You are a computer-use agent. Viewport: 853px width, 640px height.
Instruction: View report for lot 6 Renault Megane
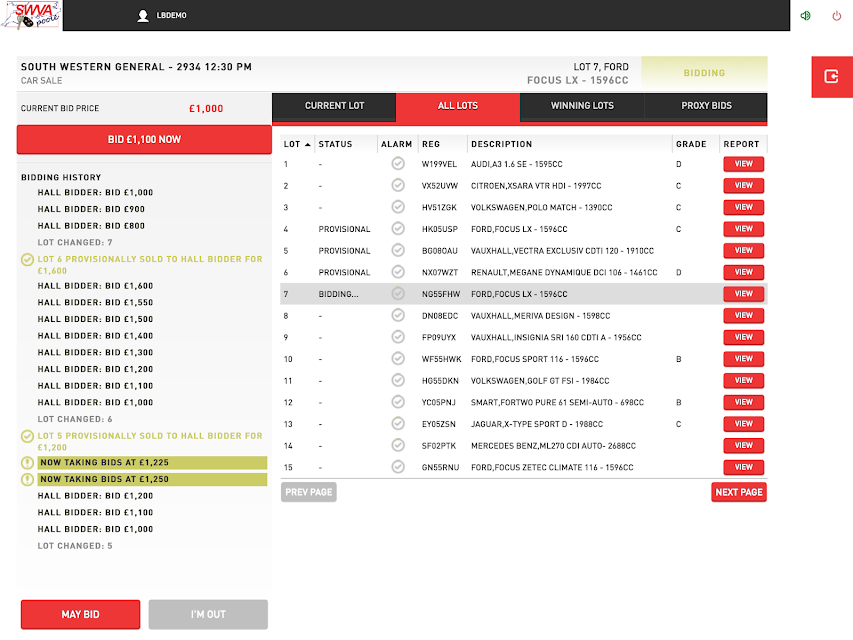point(744,272)
